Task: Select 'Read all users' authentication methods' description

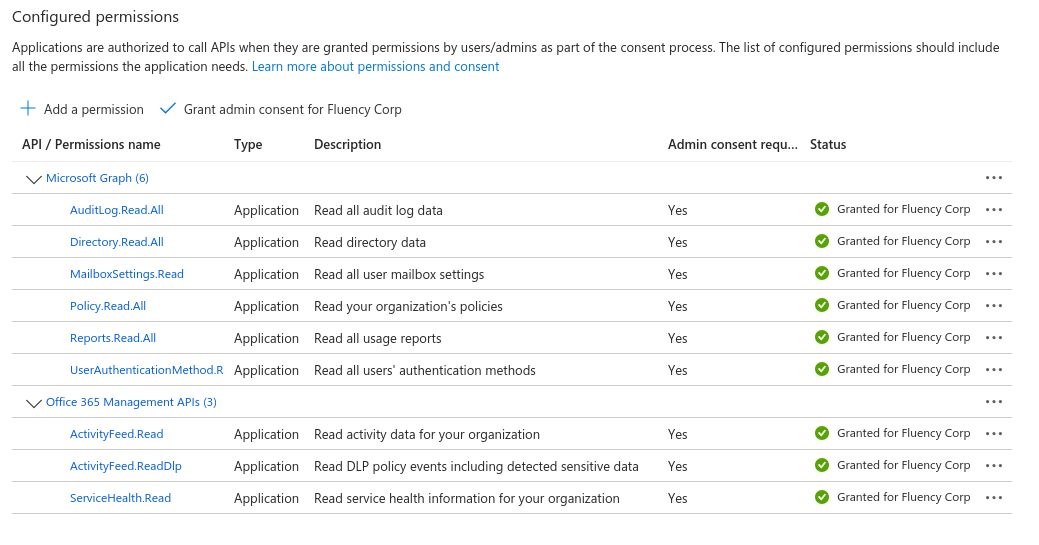Action: [x=425, y=370]
